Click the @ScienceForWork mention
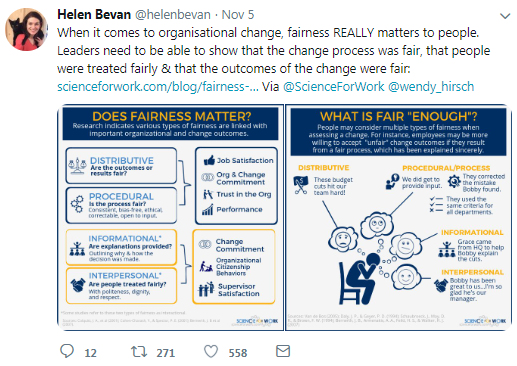 (333, 87)
